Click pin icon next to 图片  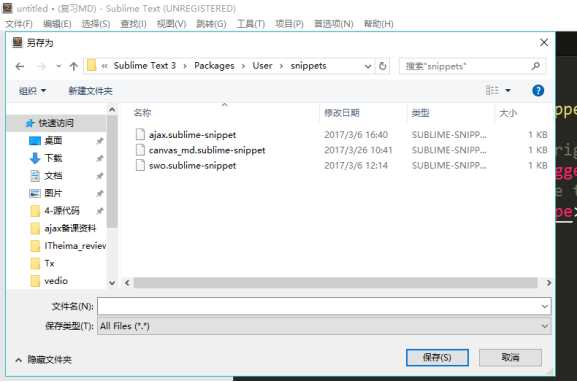(100, 194)
